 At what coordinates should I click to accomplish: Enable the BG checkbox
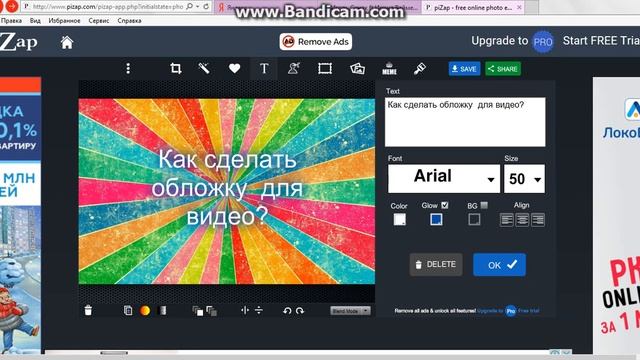pyautogui.click(x=484, y=205)
